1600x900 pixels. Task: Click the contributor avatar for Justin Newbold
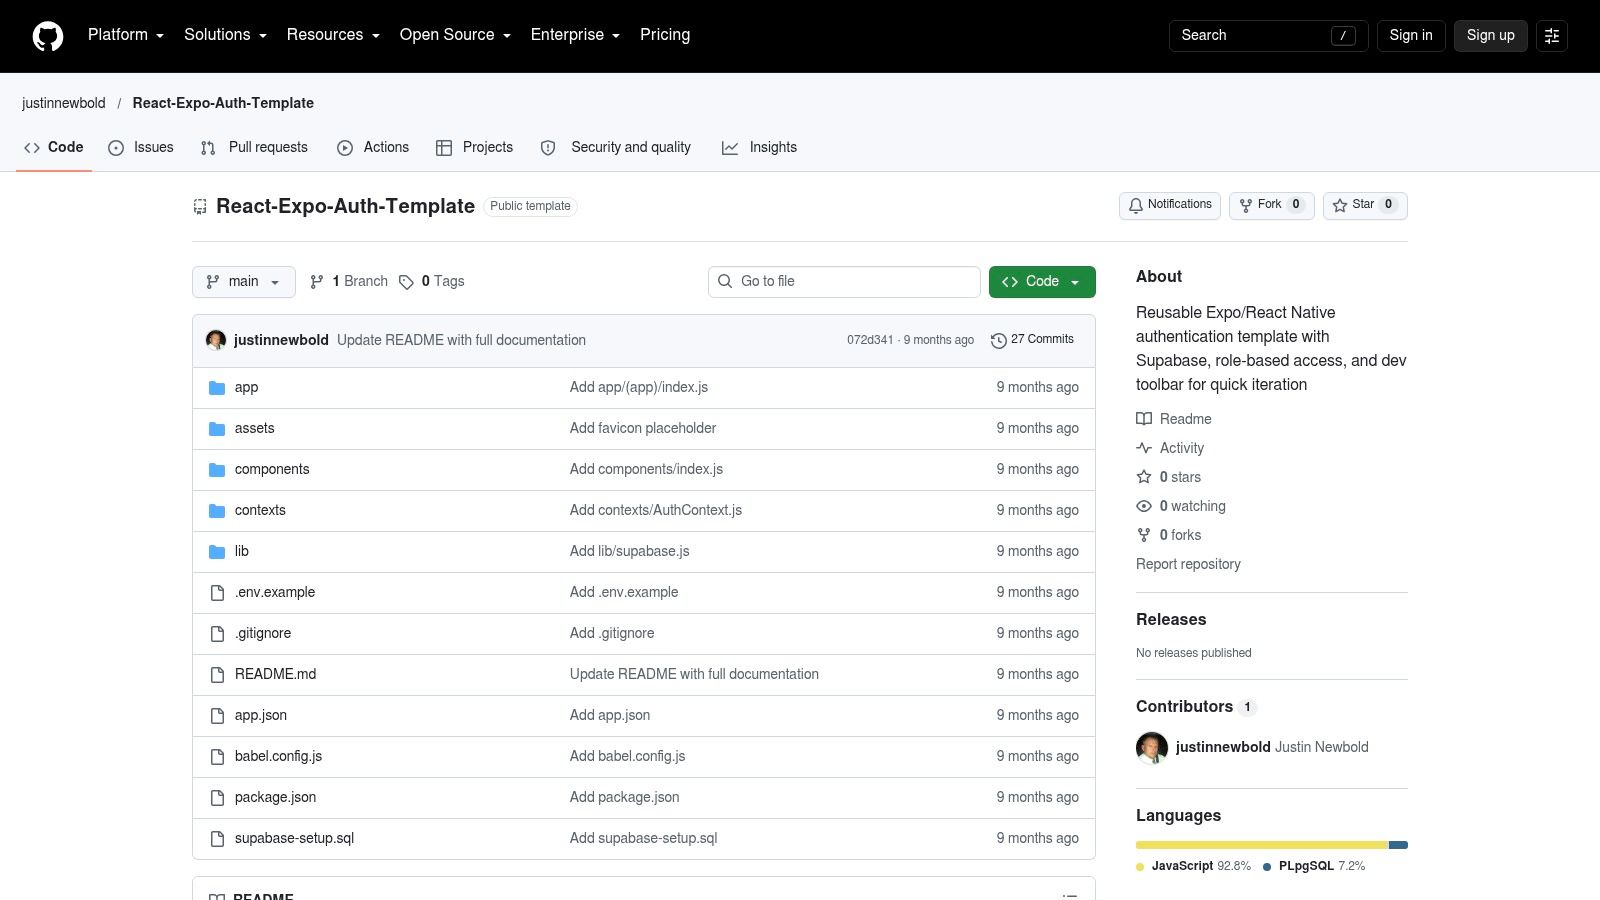point(1152,748)
